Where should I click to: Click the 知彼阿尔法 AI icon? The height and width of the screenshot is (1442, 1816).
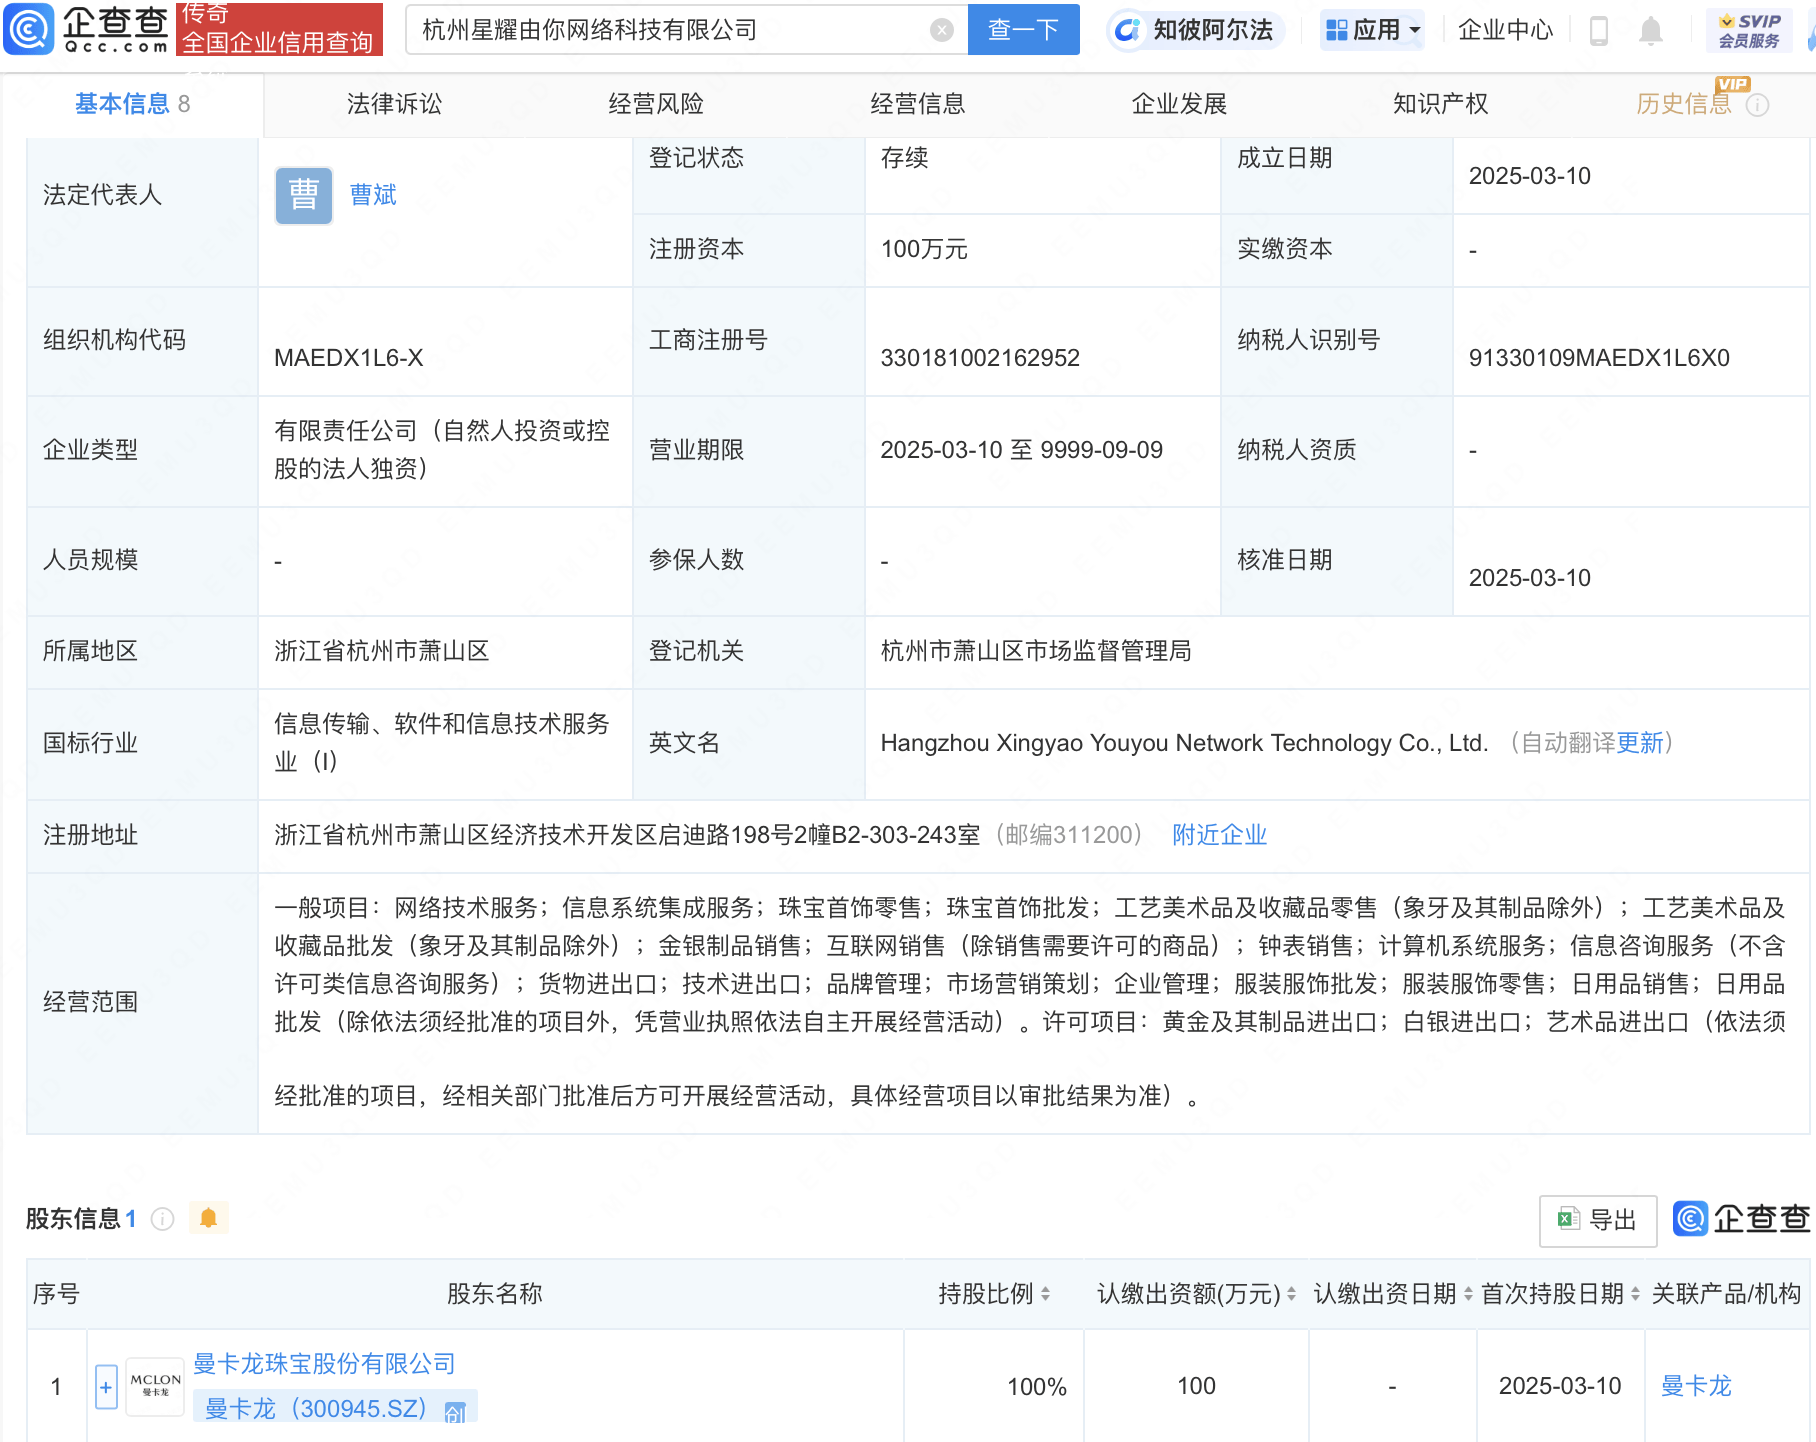(x=1127, y=30)
